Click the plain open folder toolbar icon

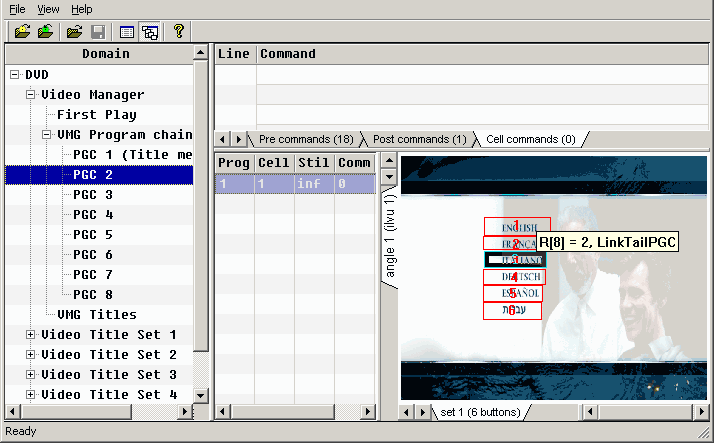(74, 32)
